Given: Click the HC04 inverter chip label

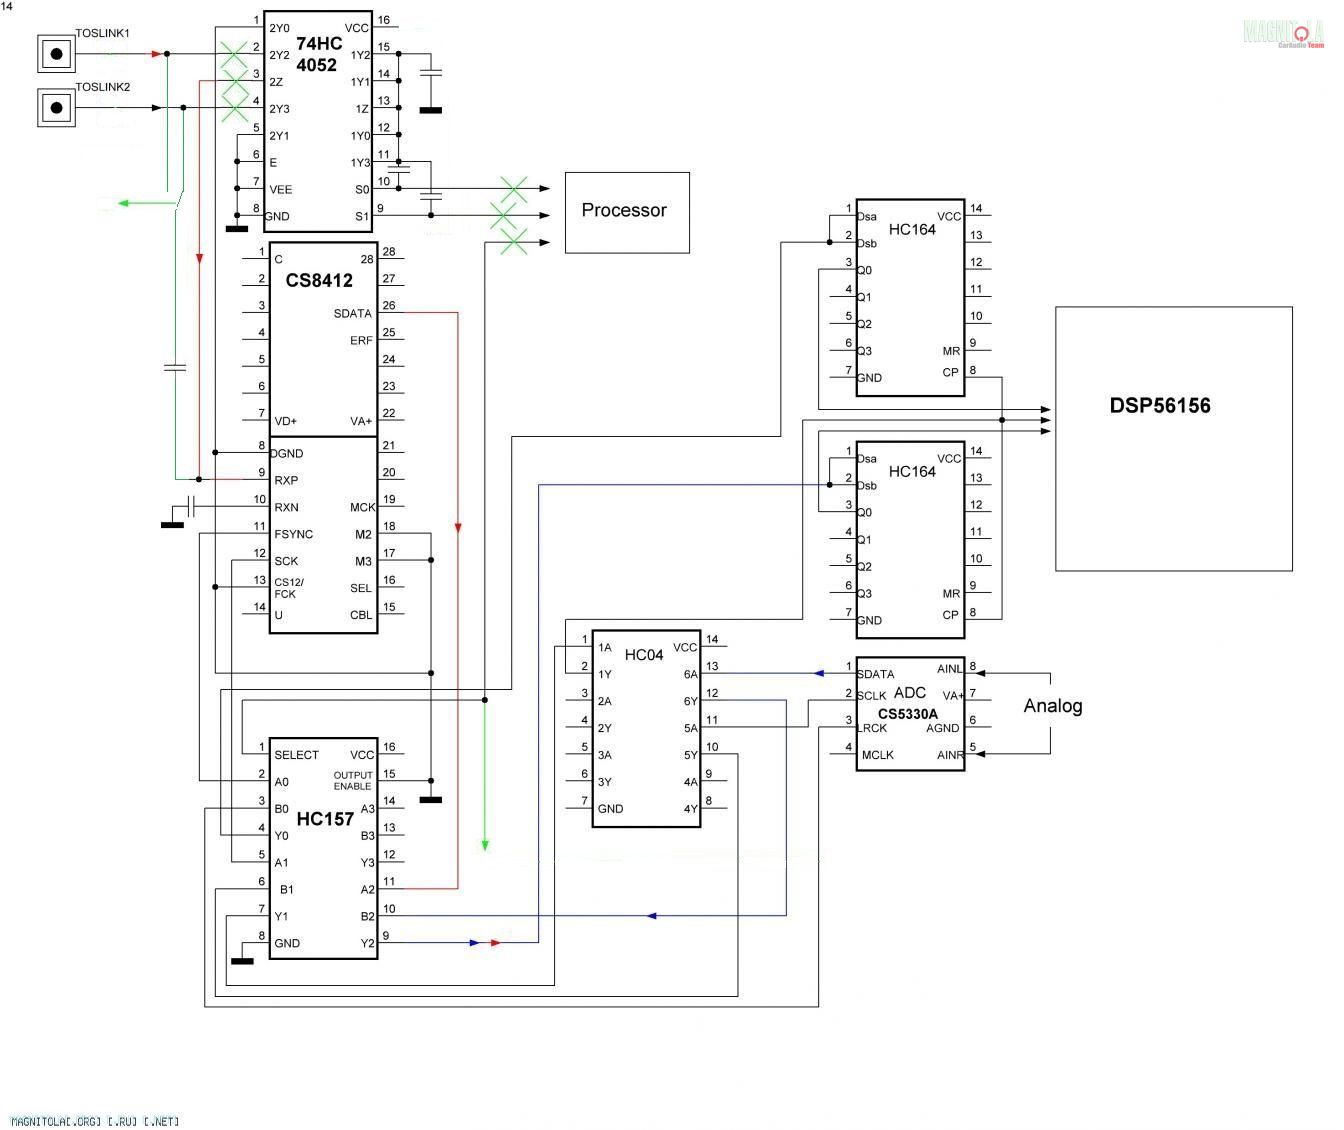Looking at the screenshot, I should [x=643, y=655].
